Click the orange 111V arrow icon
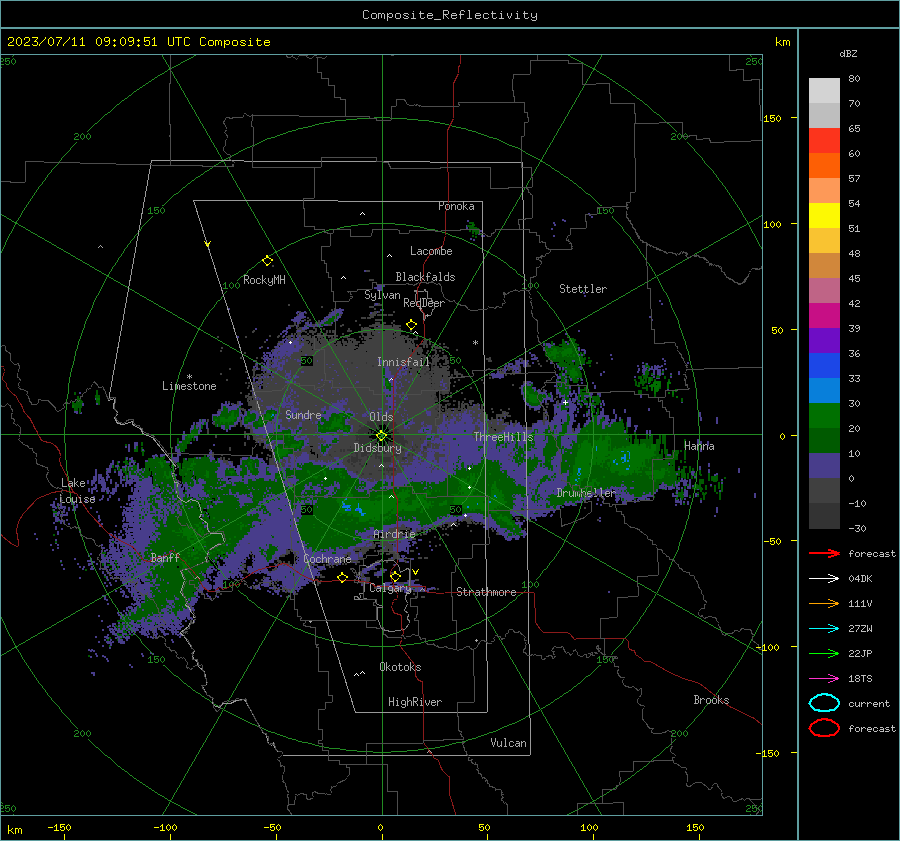The width and height of the screenshot is (900, 841). point(824,603)
